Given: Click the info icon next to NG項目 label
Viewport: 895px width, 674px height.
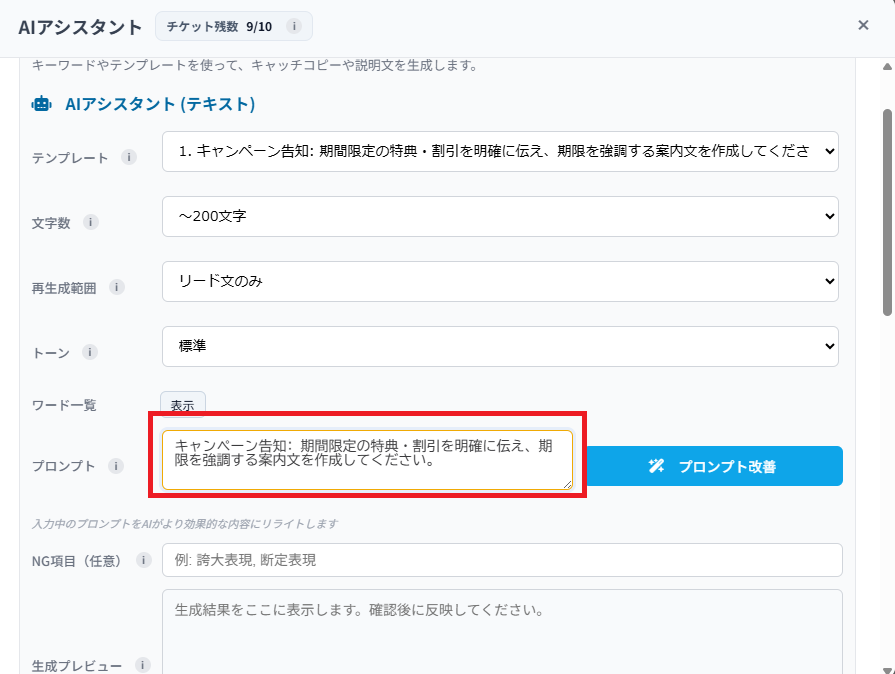Looking at the screenshot, I should point(143,560).
